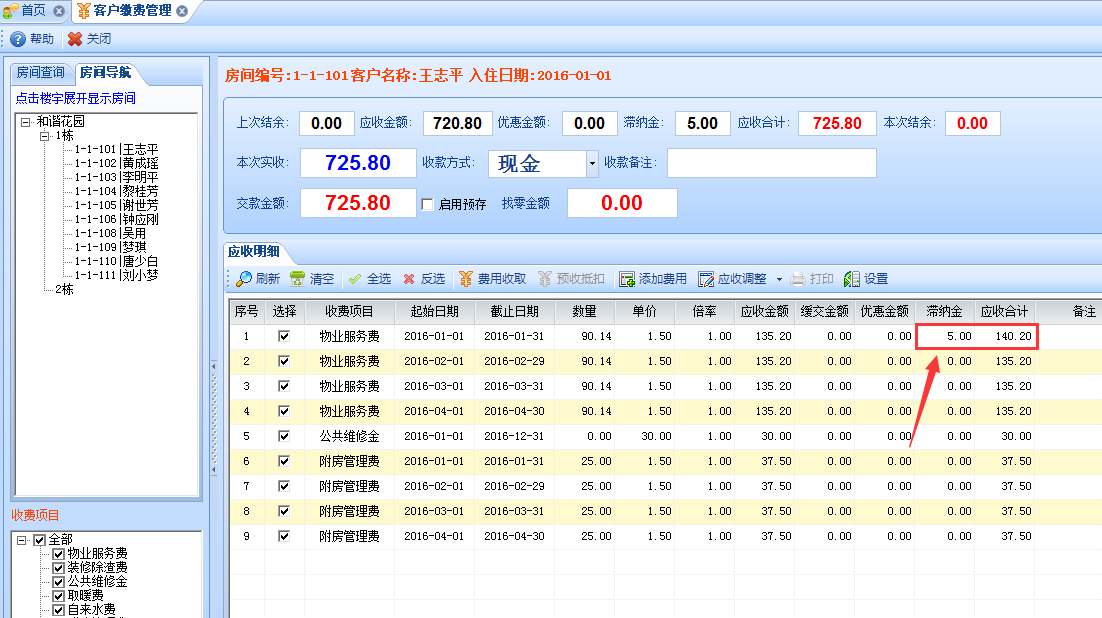1102x618 pixels.
Task: Close the 客户缴费管理 tab
Action: click(182, 11)
